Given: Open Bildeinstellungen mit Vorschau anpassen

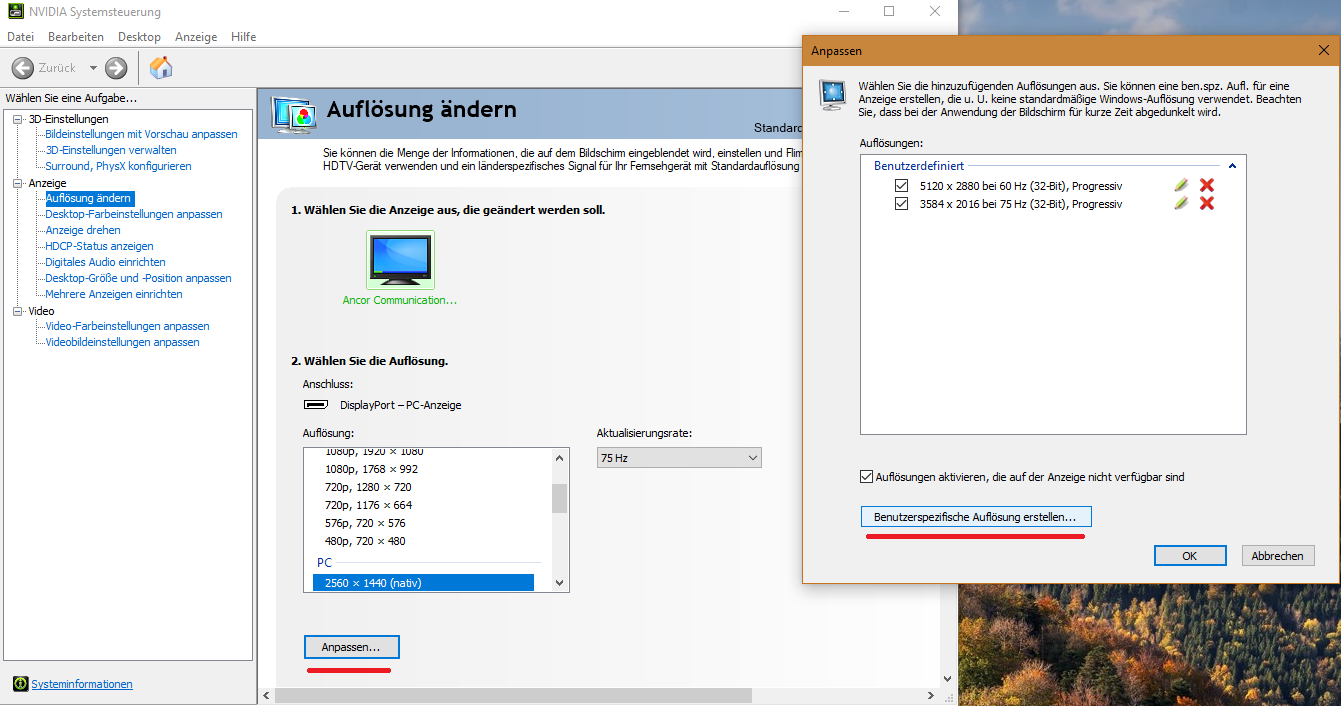Looking at the screenshot, I should point(141,134).
